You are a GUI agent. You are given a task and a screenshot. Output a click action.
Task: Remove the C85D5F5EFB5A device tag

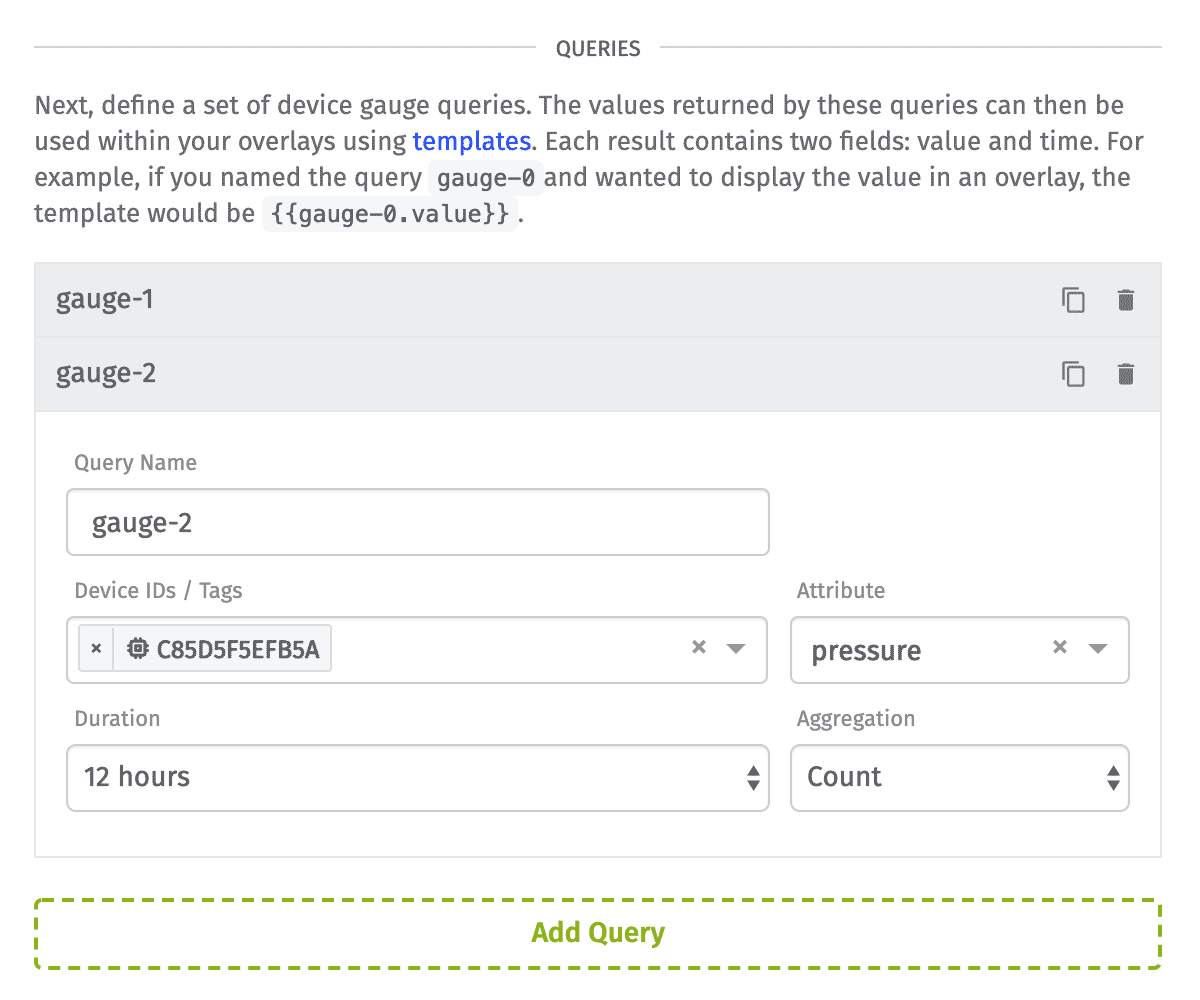click(x=96, y=649)
